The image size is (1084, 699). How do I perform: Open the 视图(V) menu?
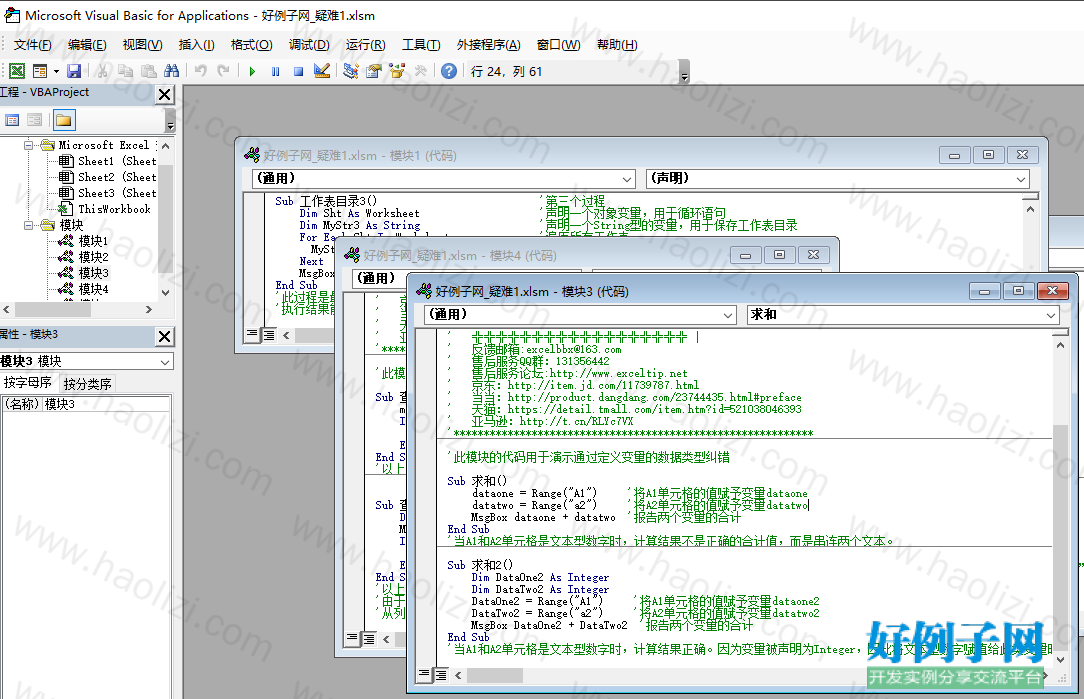[x=142, y=45]
